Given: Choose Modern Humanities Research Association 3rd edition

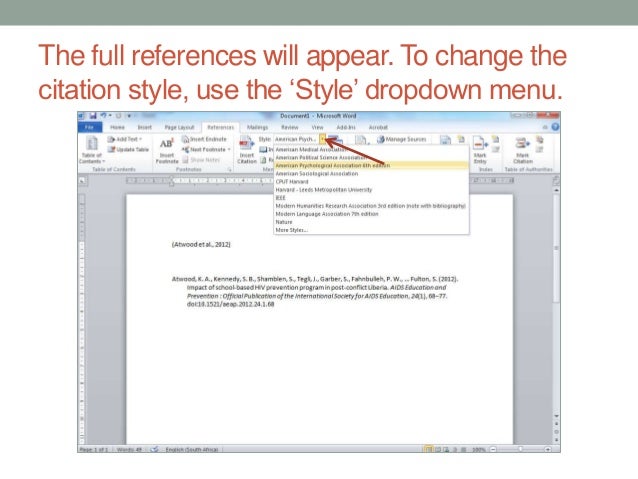Looking at the screenshot, I should [x=371, y=206].
